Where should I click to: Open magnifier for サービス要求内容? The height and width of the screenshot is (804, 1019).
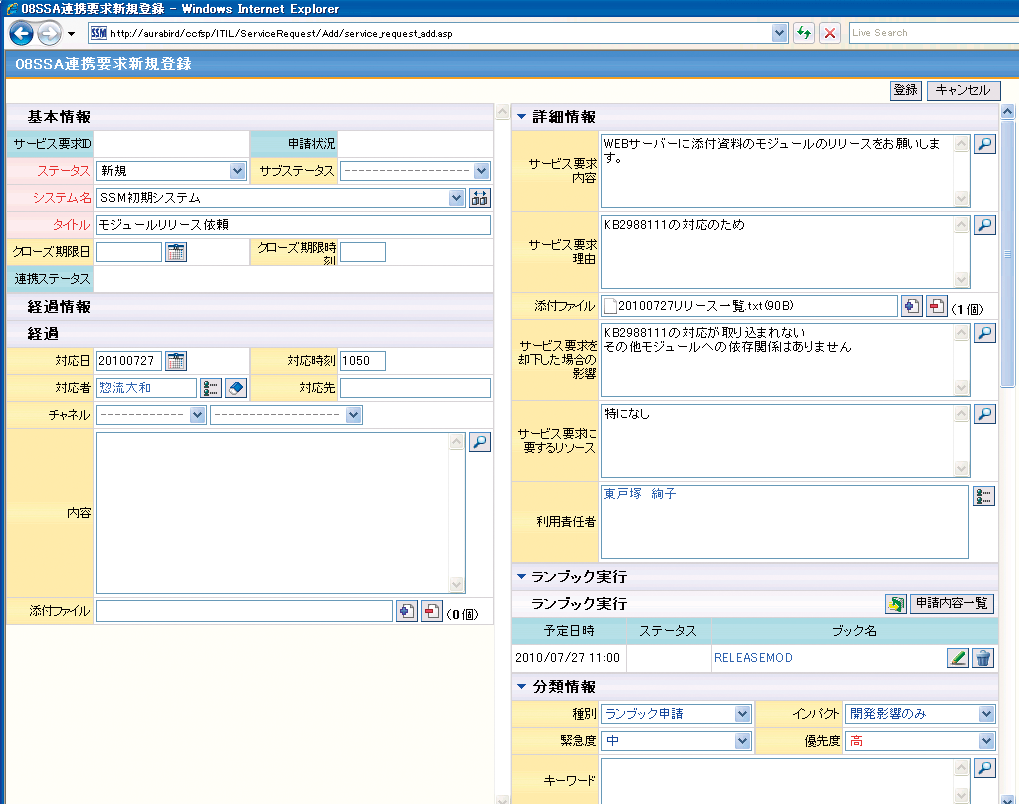click(x=985, y=144)
